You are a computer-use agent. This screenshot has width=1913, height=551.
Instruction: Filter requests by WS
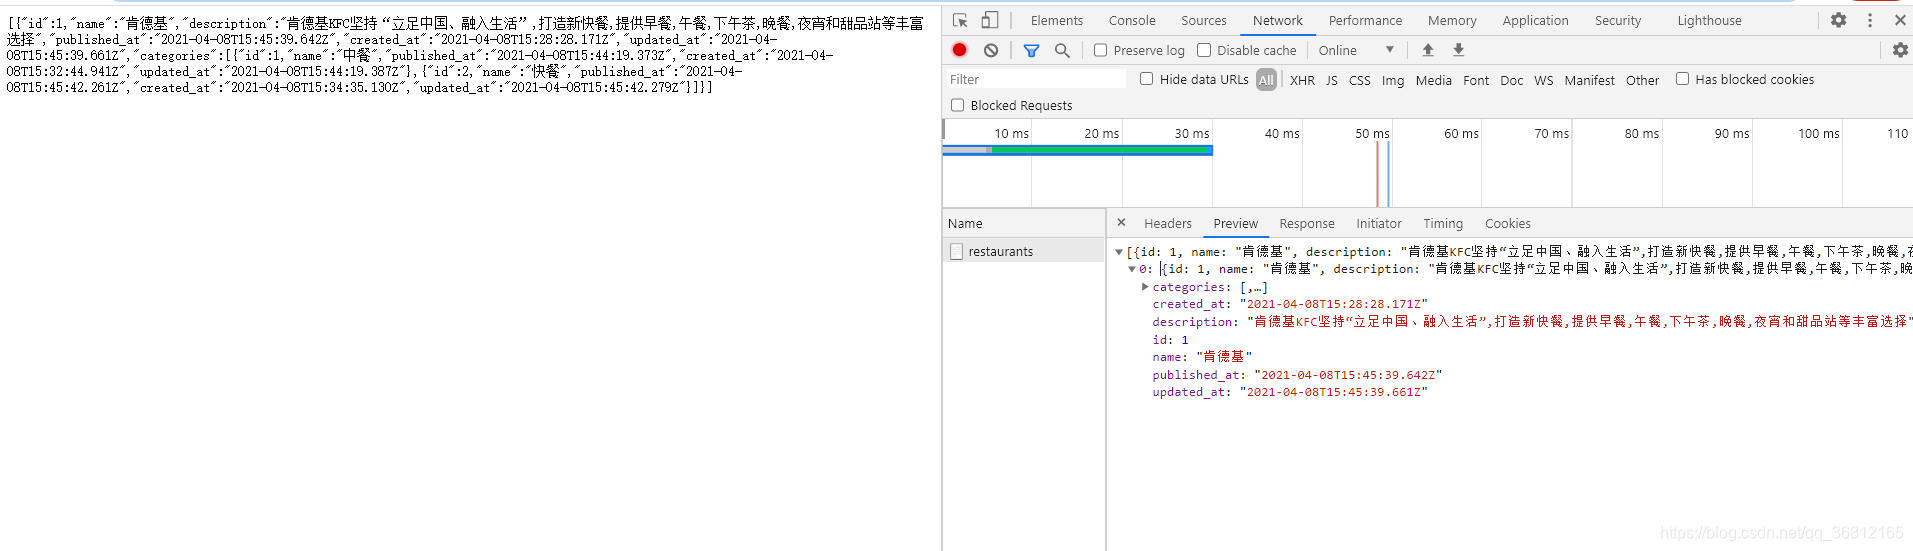pos(1544,80)
